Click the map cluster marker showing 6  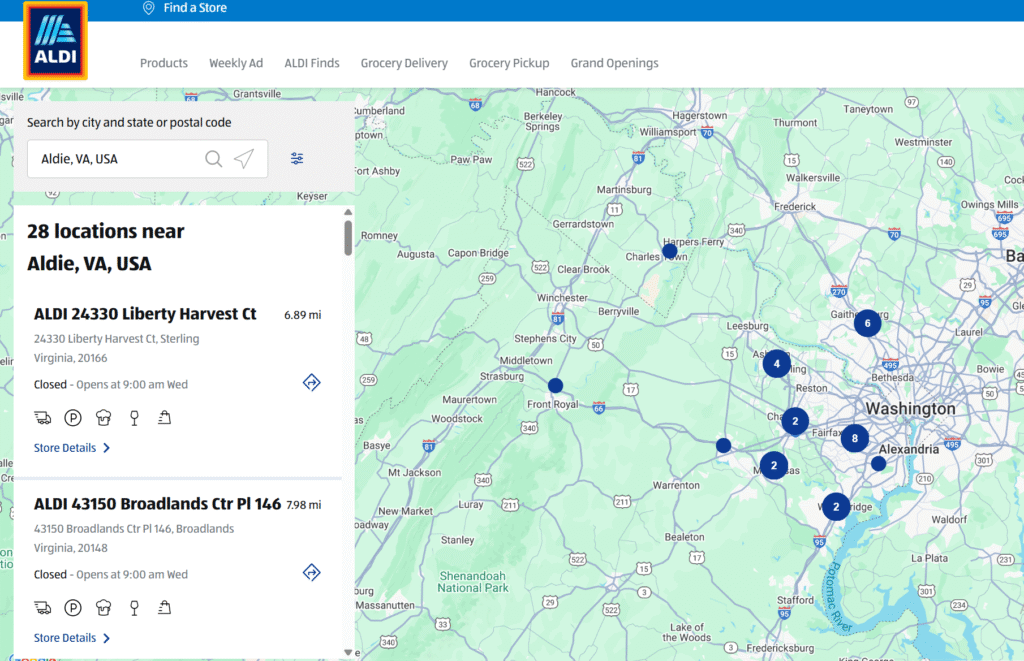pos(867,323)
